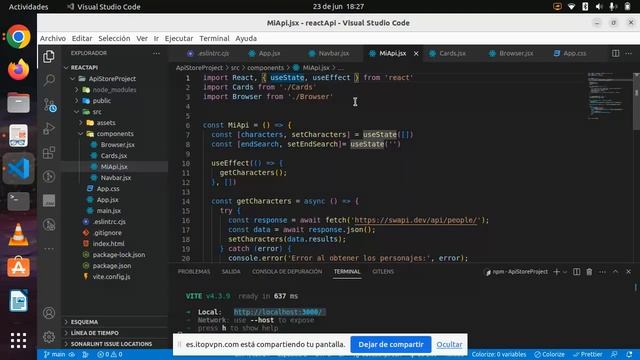Open editor More Actions ellipsis menu
Screen dimensions: 640x360
pos(629,53)
